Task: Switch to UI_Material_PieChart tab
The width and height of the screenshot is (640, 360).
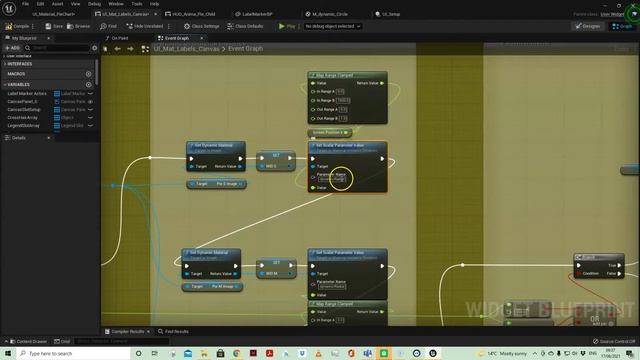Action: click(53, 14)
